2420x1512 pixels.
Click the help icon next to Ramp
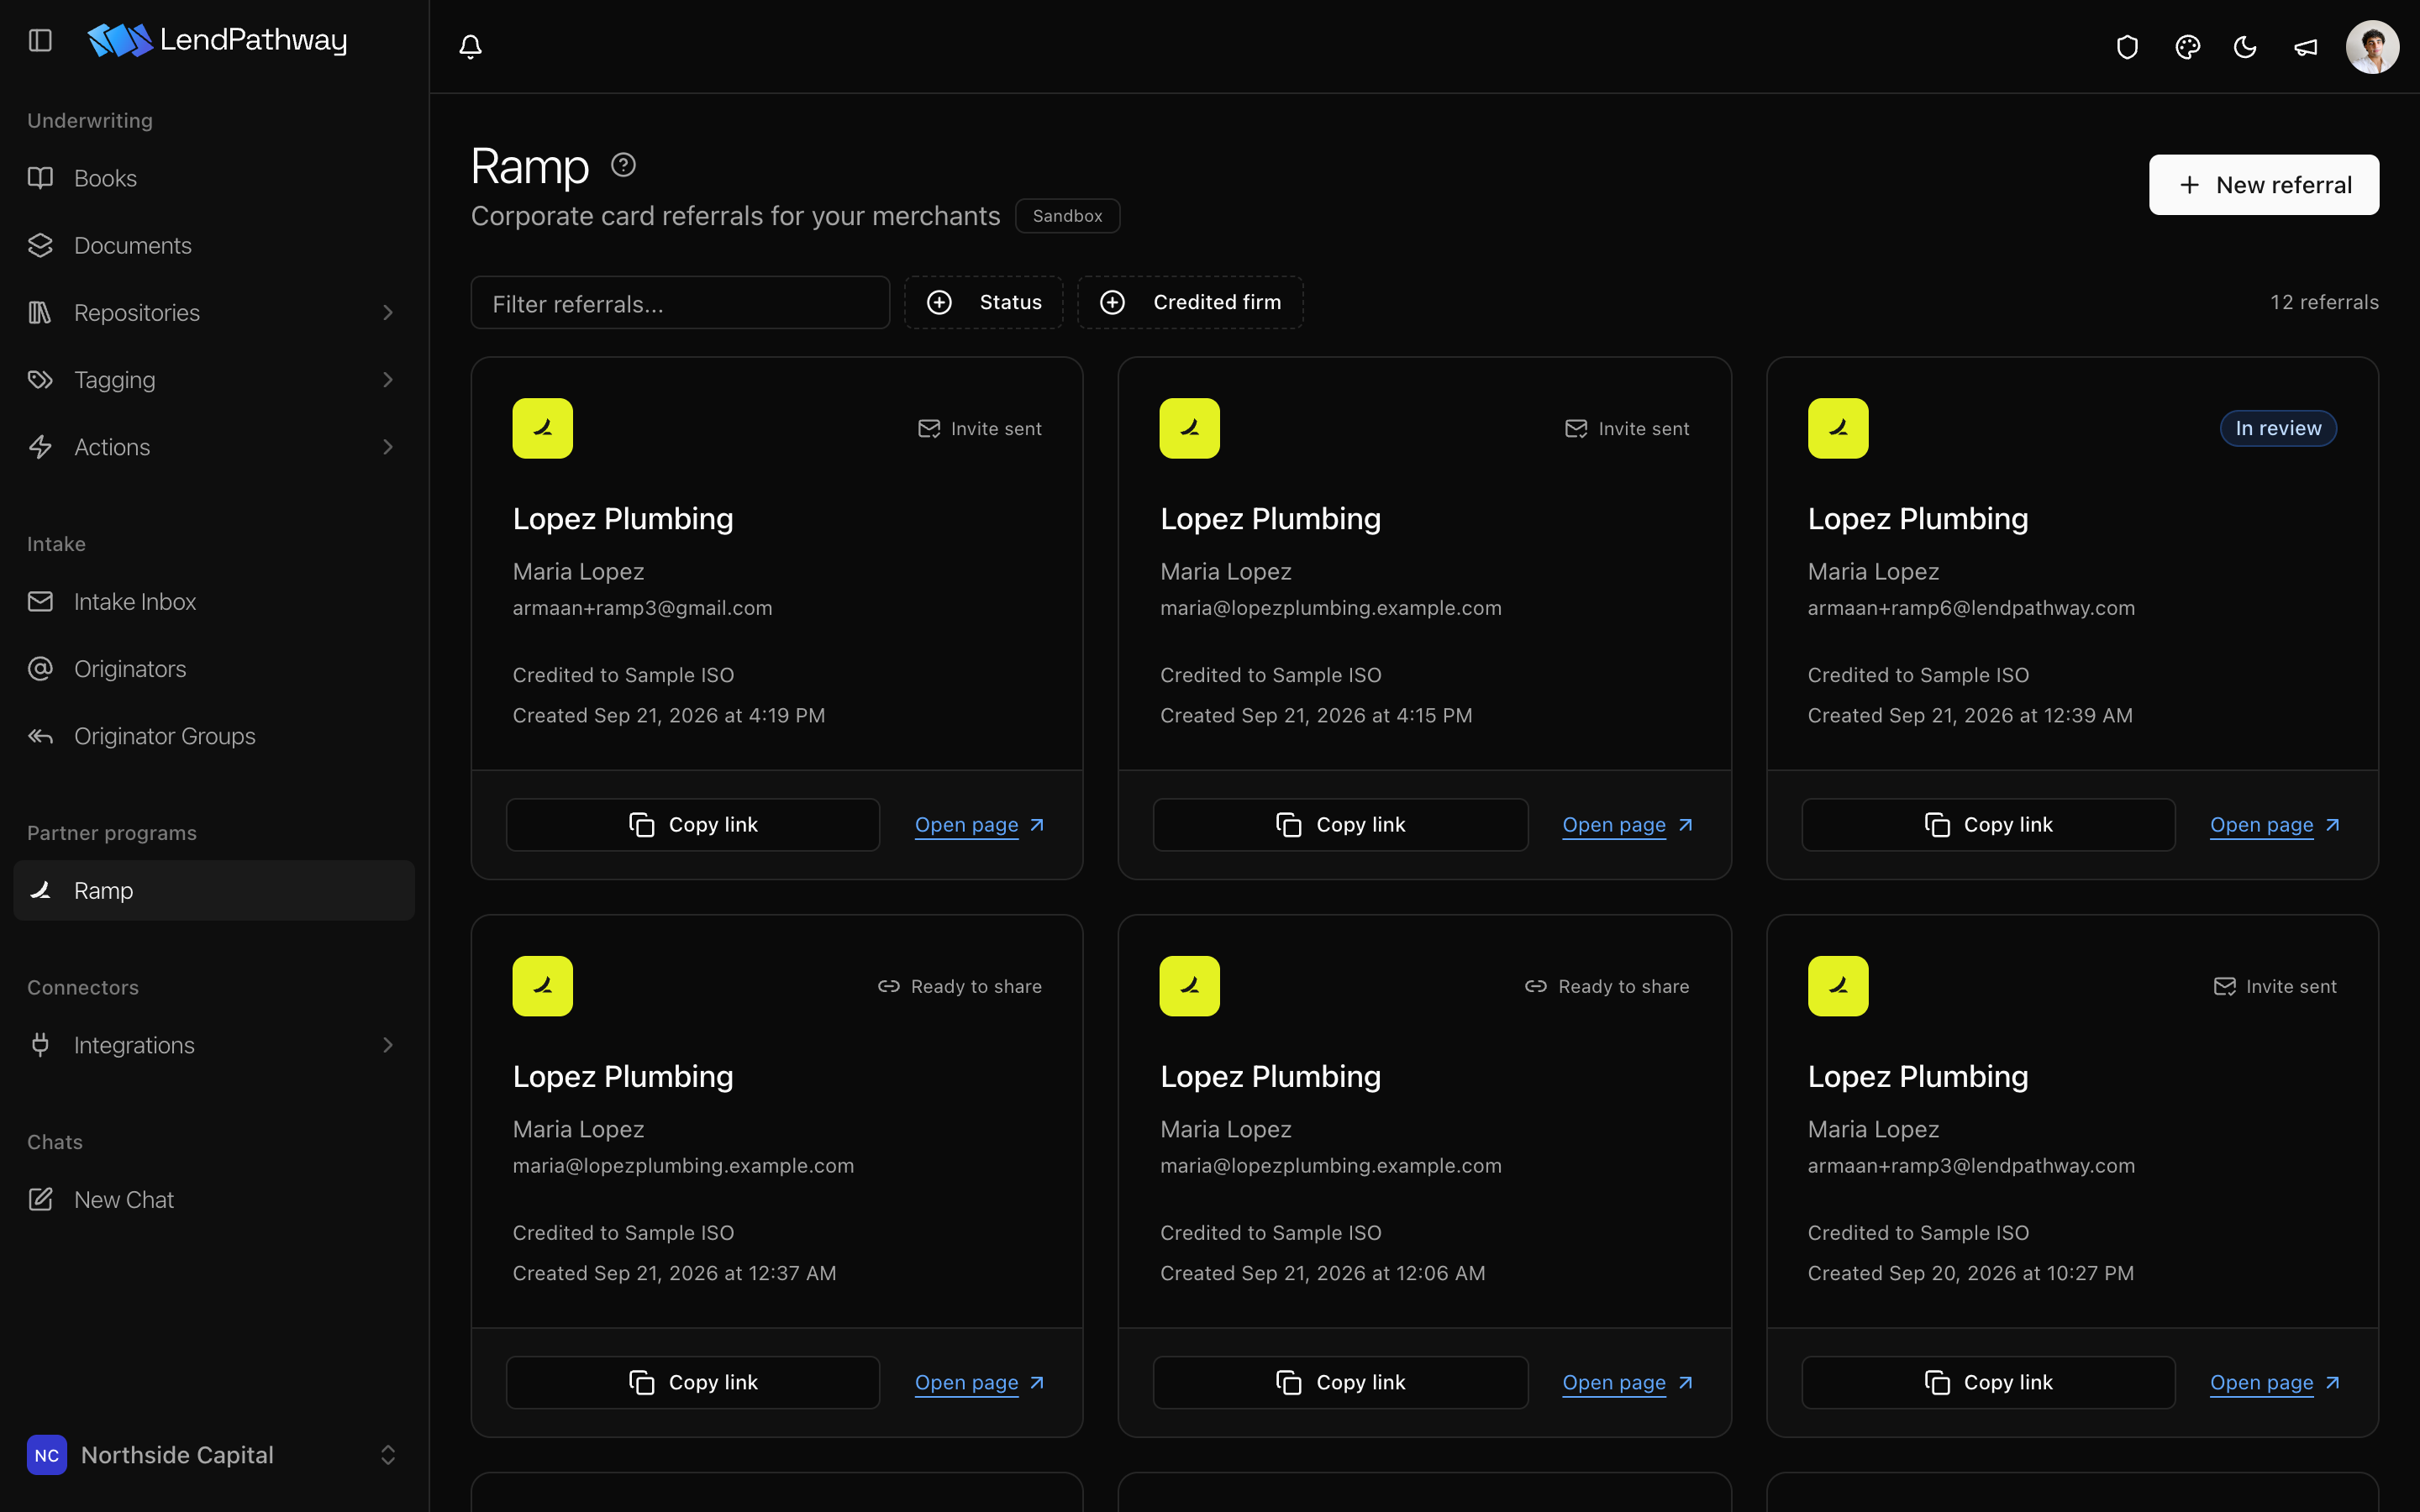623,165
